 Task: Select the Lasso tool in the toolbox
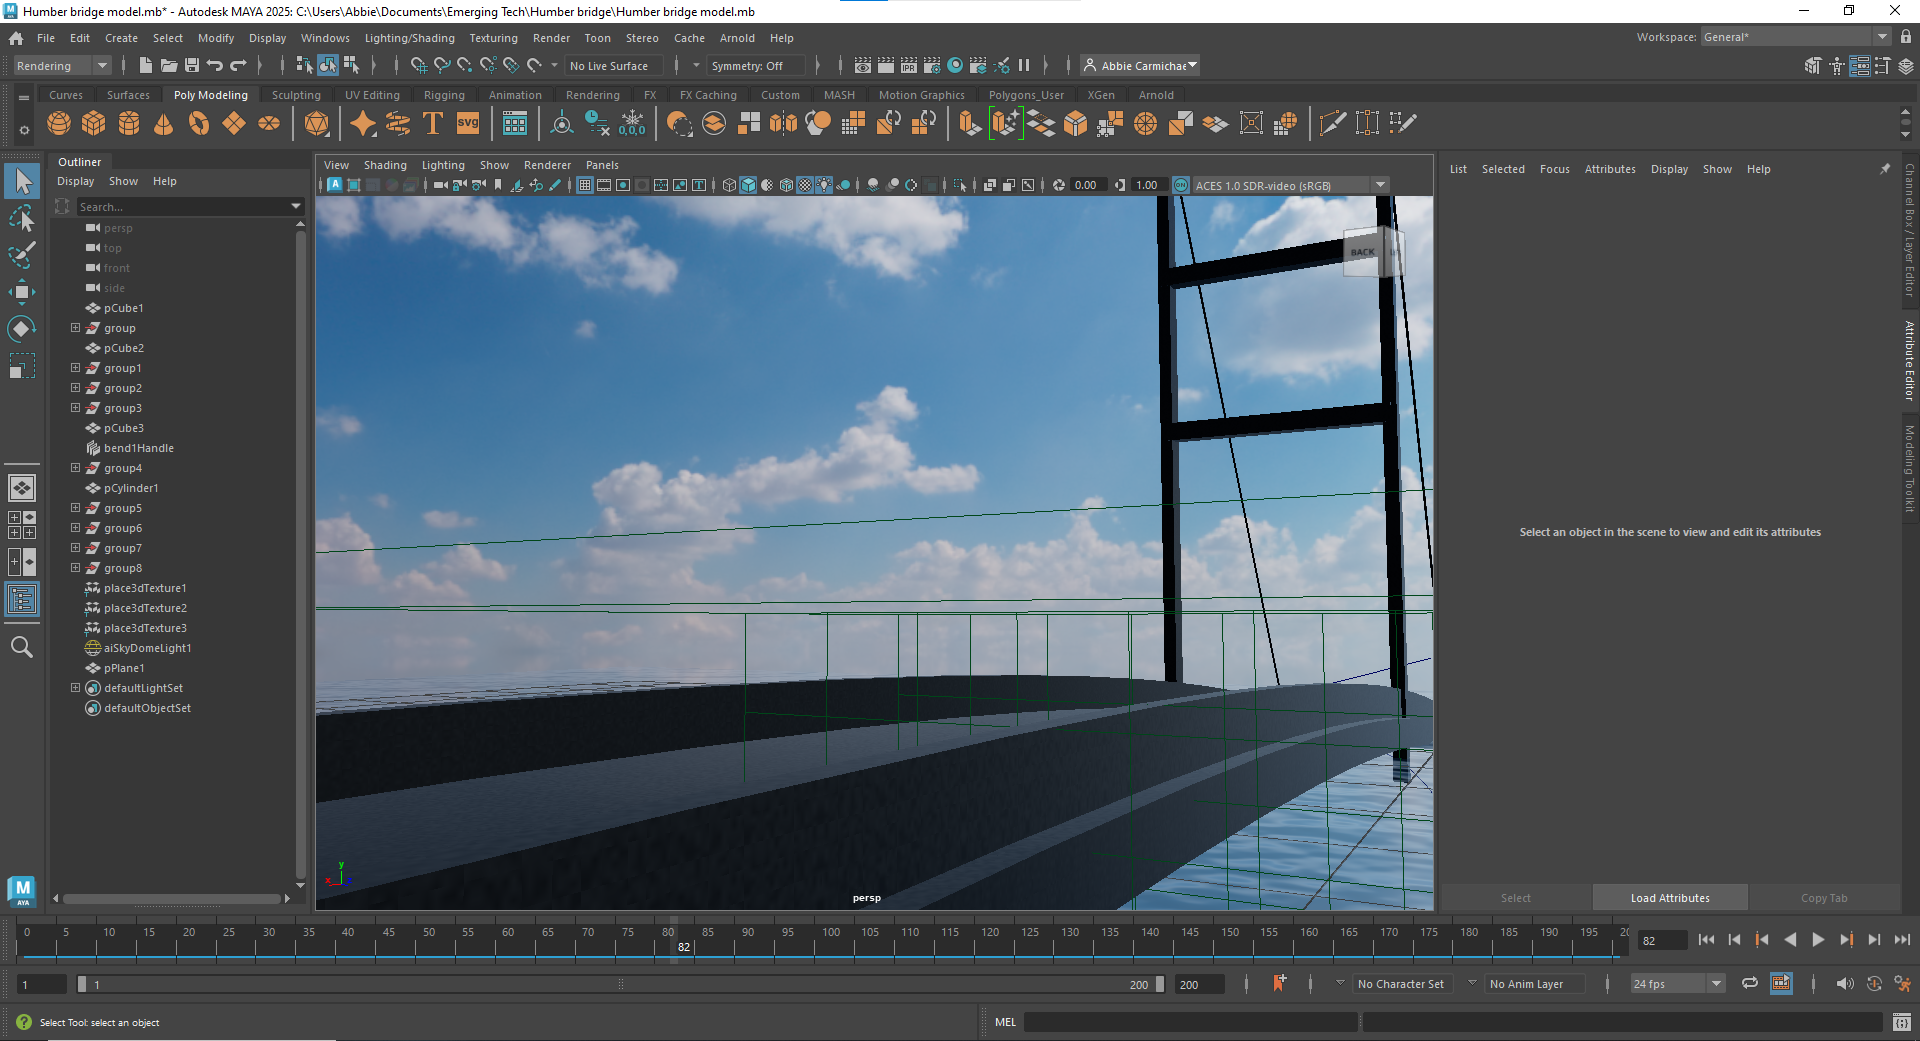22,218
